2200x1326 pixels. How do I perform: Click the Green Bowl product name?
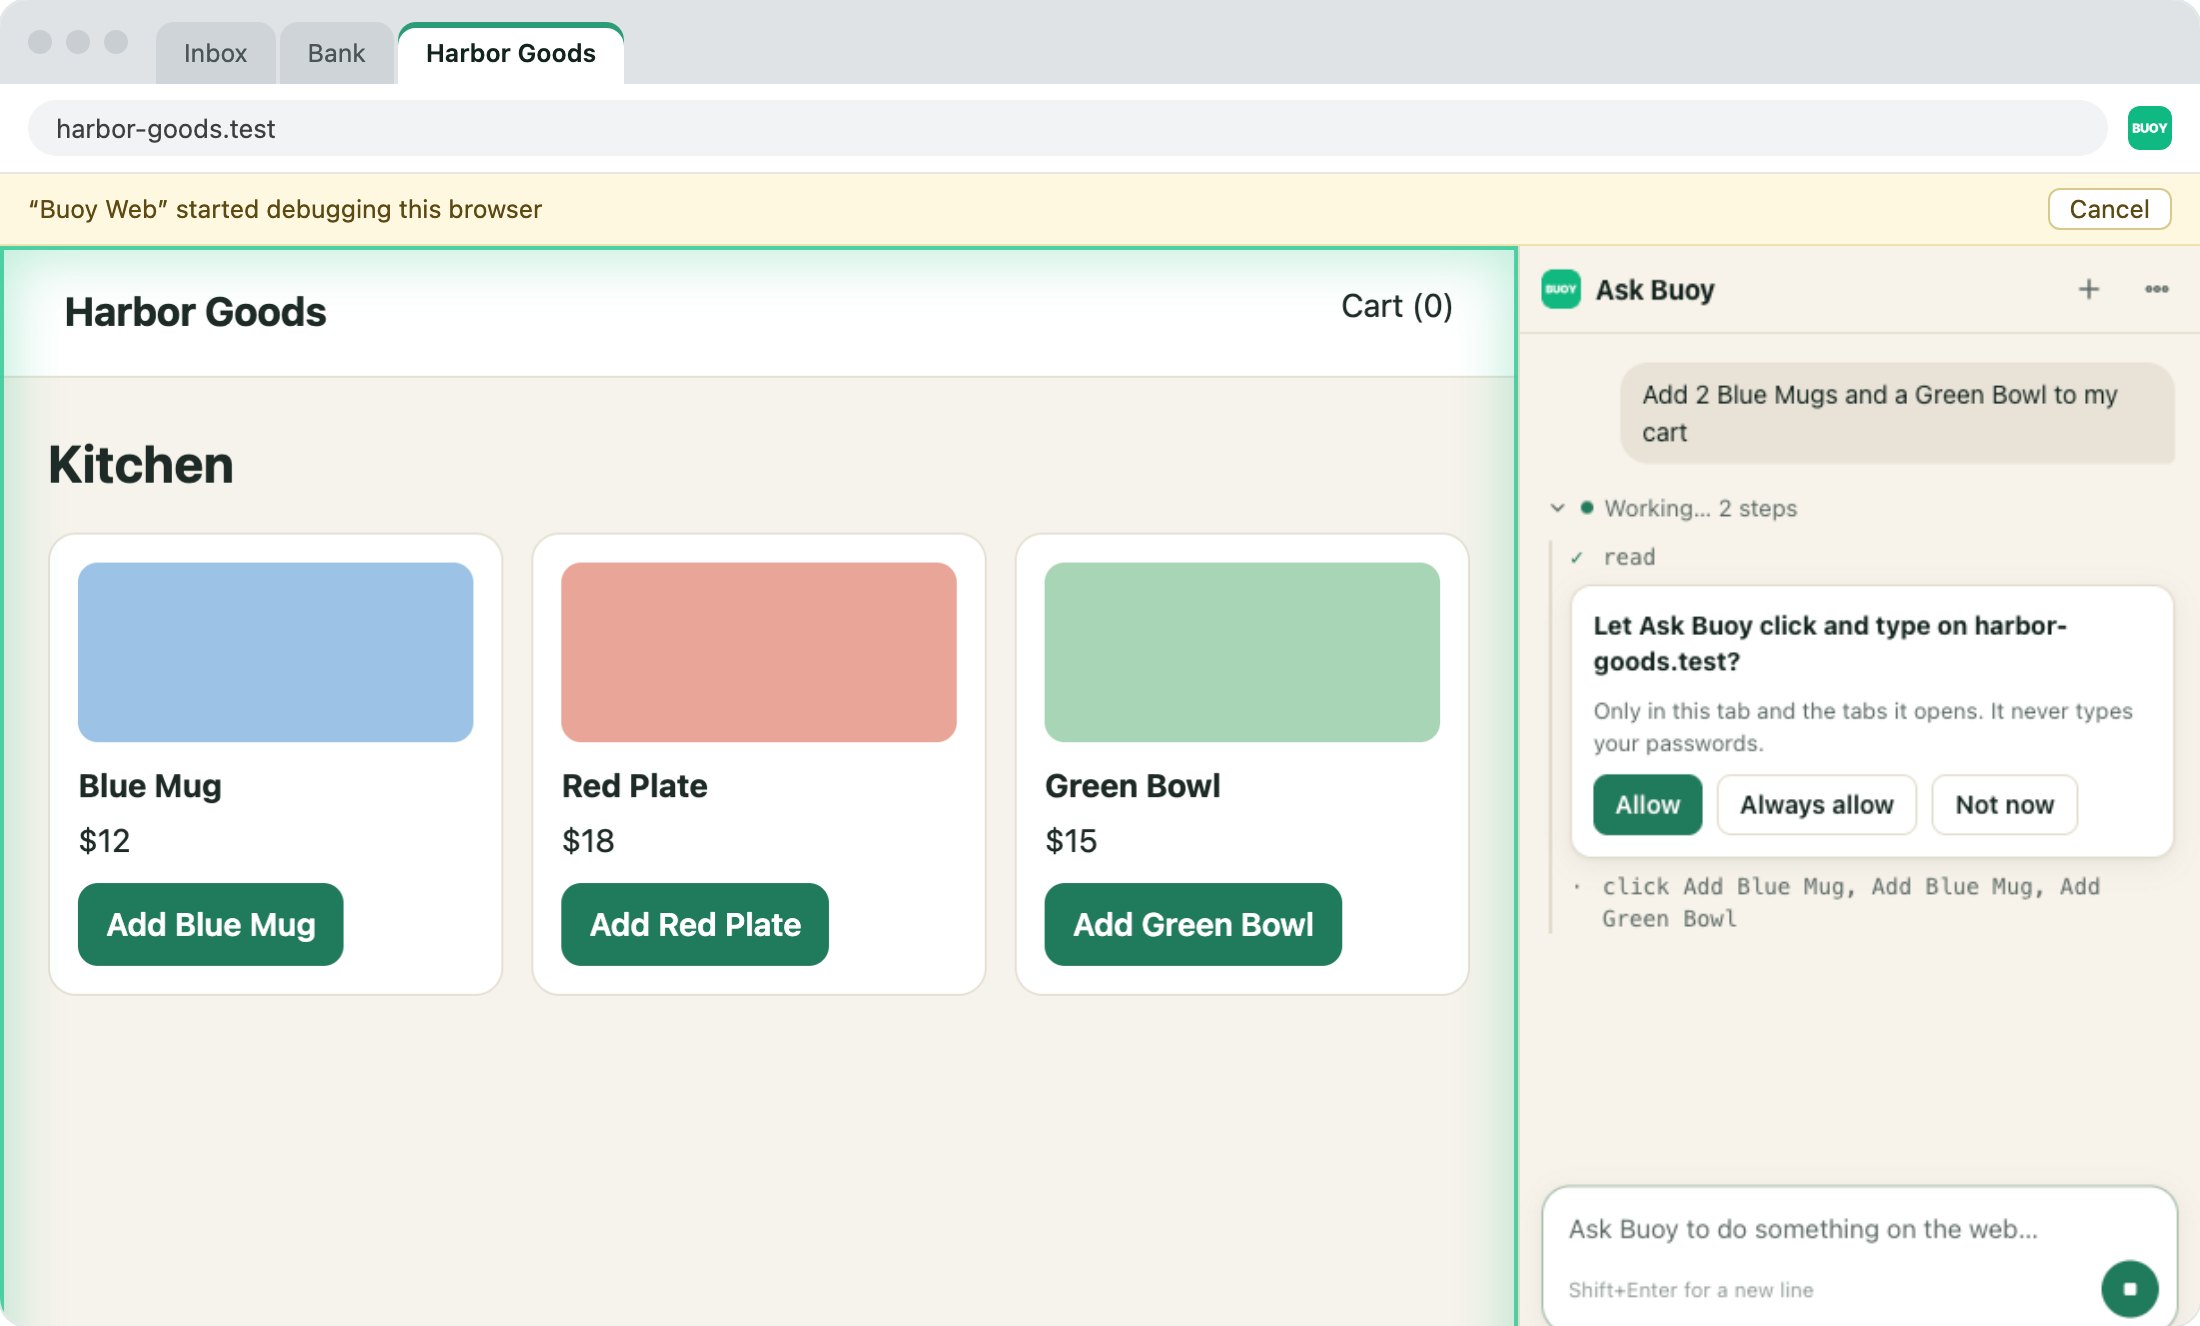tap(1133, 786)
